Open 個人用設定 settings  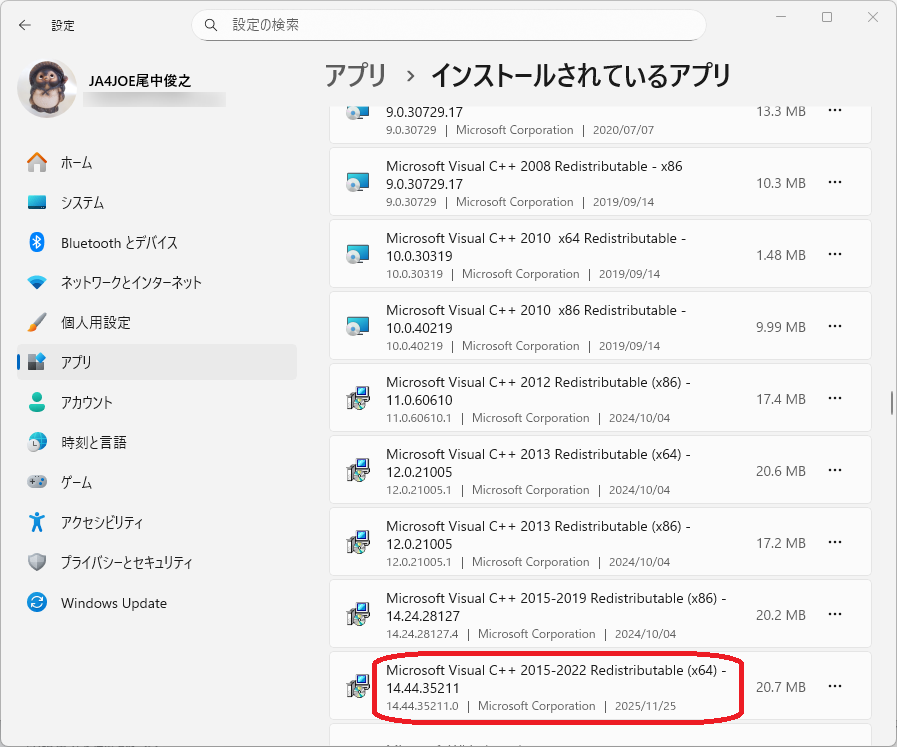click(157, 323)
